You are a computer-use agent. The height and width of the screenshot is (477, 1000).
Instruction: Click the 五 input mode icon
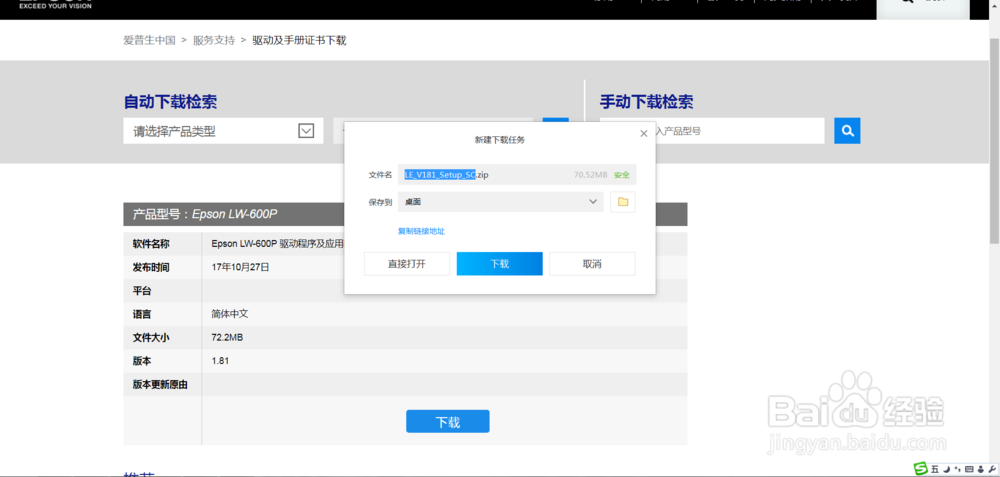pos(935,469)
